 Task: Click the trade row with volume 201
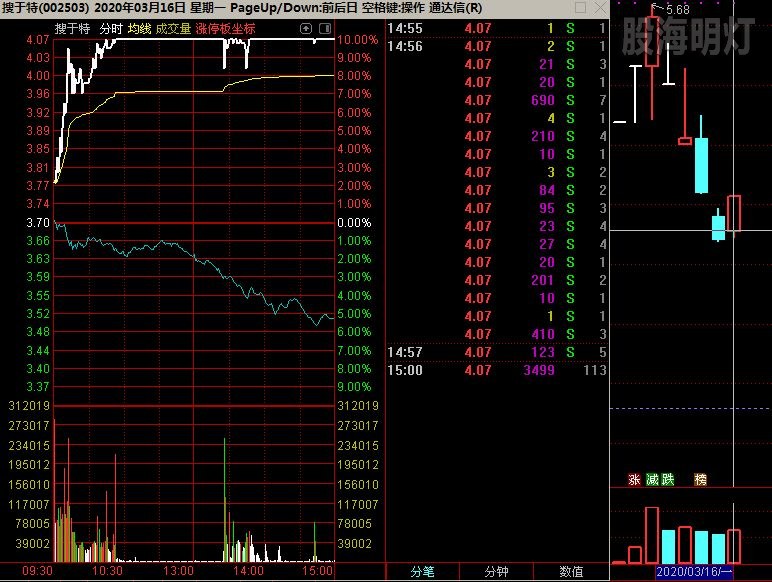click(x=497, y=280)
